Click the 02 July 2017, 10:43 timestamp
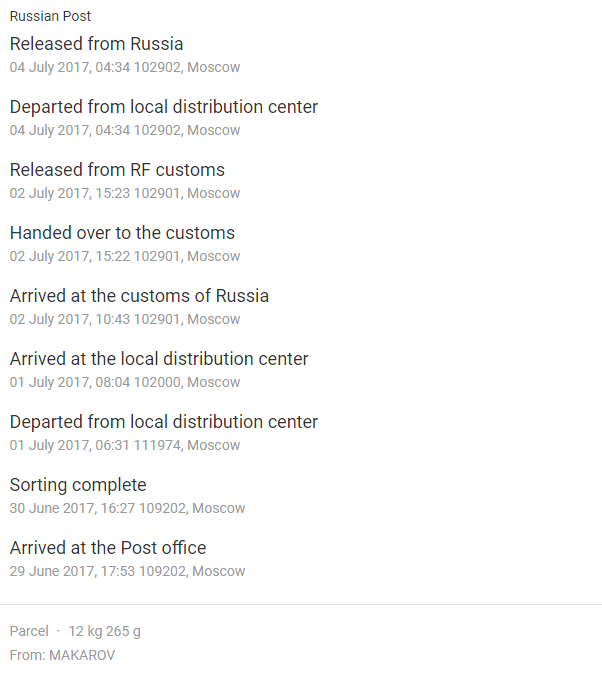 (x=125, y=319)
